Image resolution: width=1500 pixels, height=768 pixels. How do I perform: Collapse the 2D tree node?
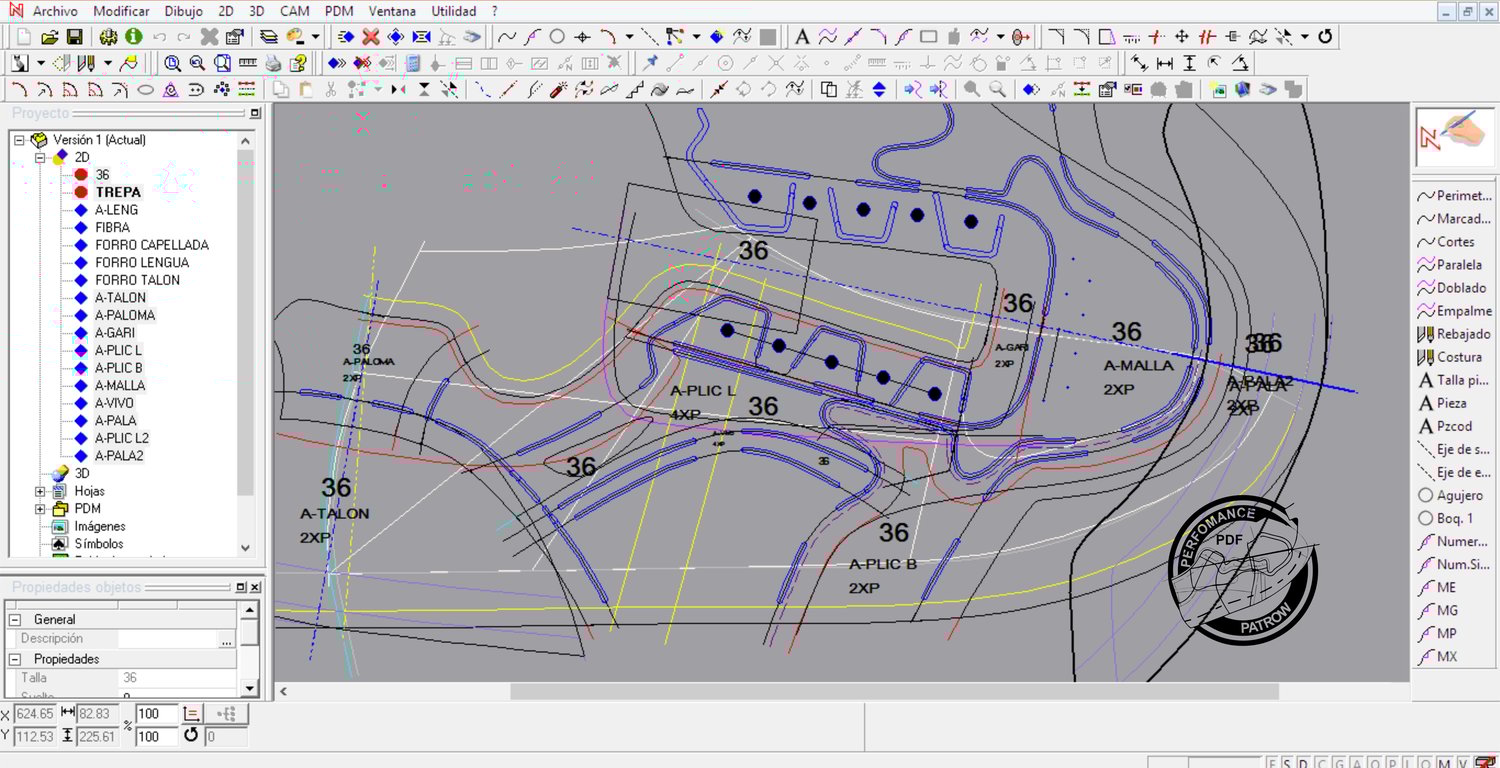tap(41, 158)
